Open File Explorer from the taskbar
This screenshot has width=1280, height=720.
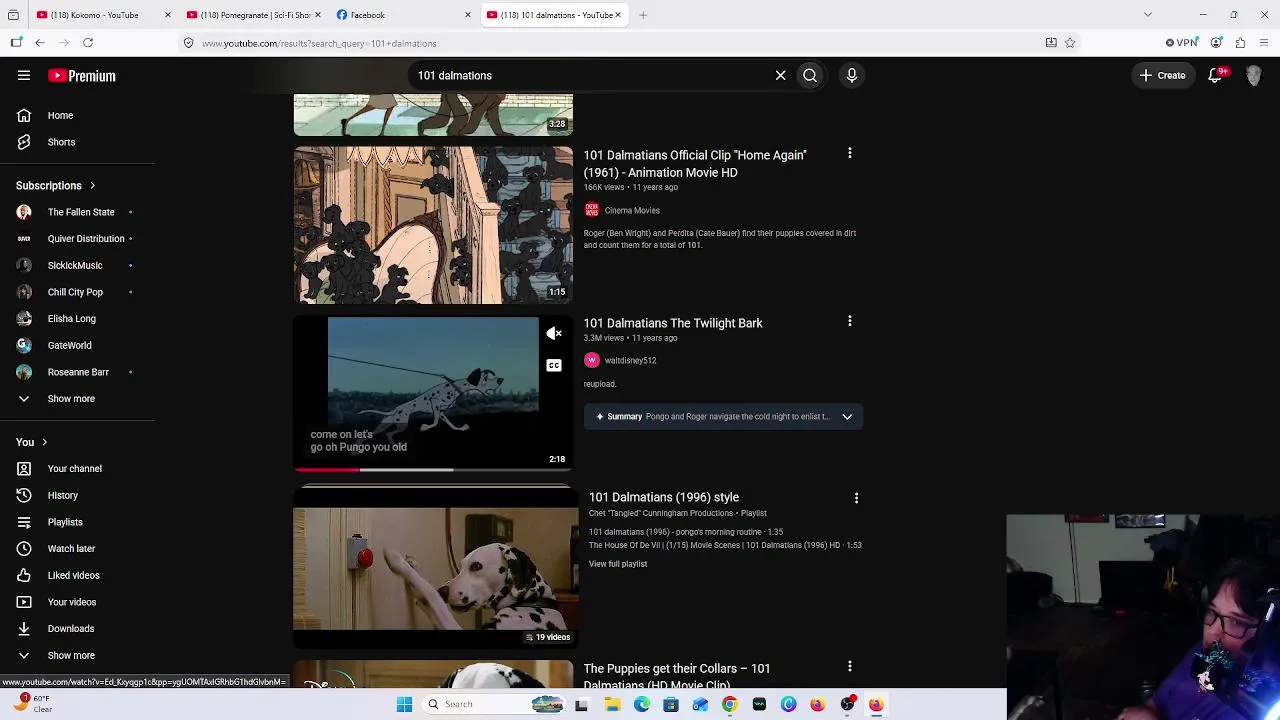(x=612, y=705)
